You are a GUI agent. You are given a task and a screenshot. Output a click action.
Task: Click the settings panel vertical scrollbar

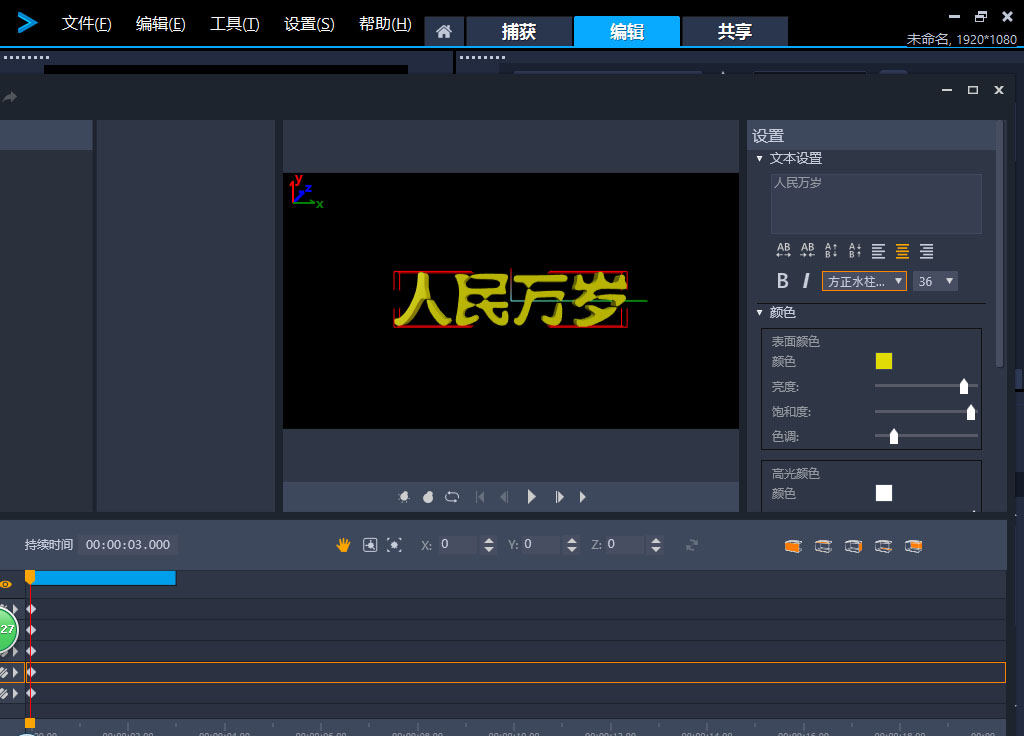pos(999,244)
